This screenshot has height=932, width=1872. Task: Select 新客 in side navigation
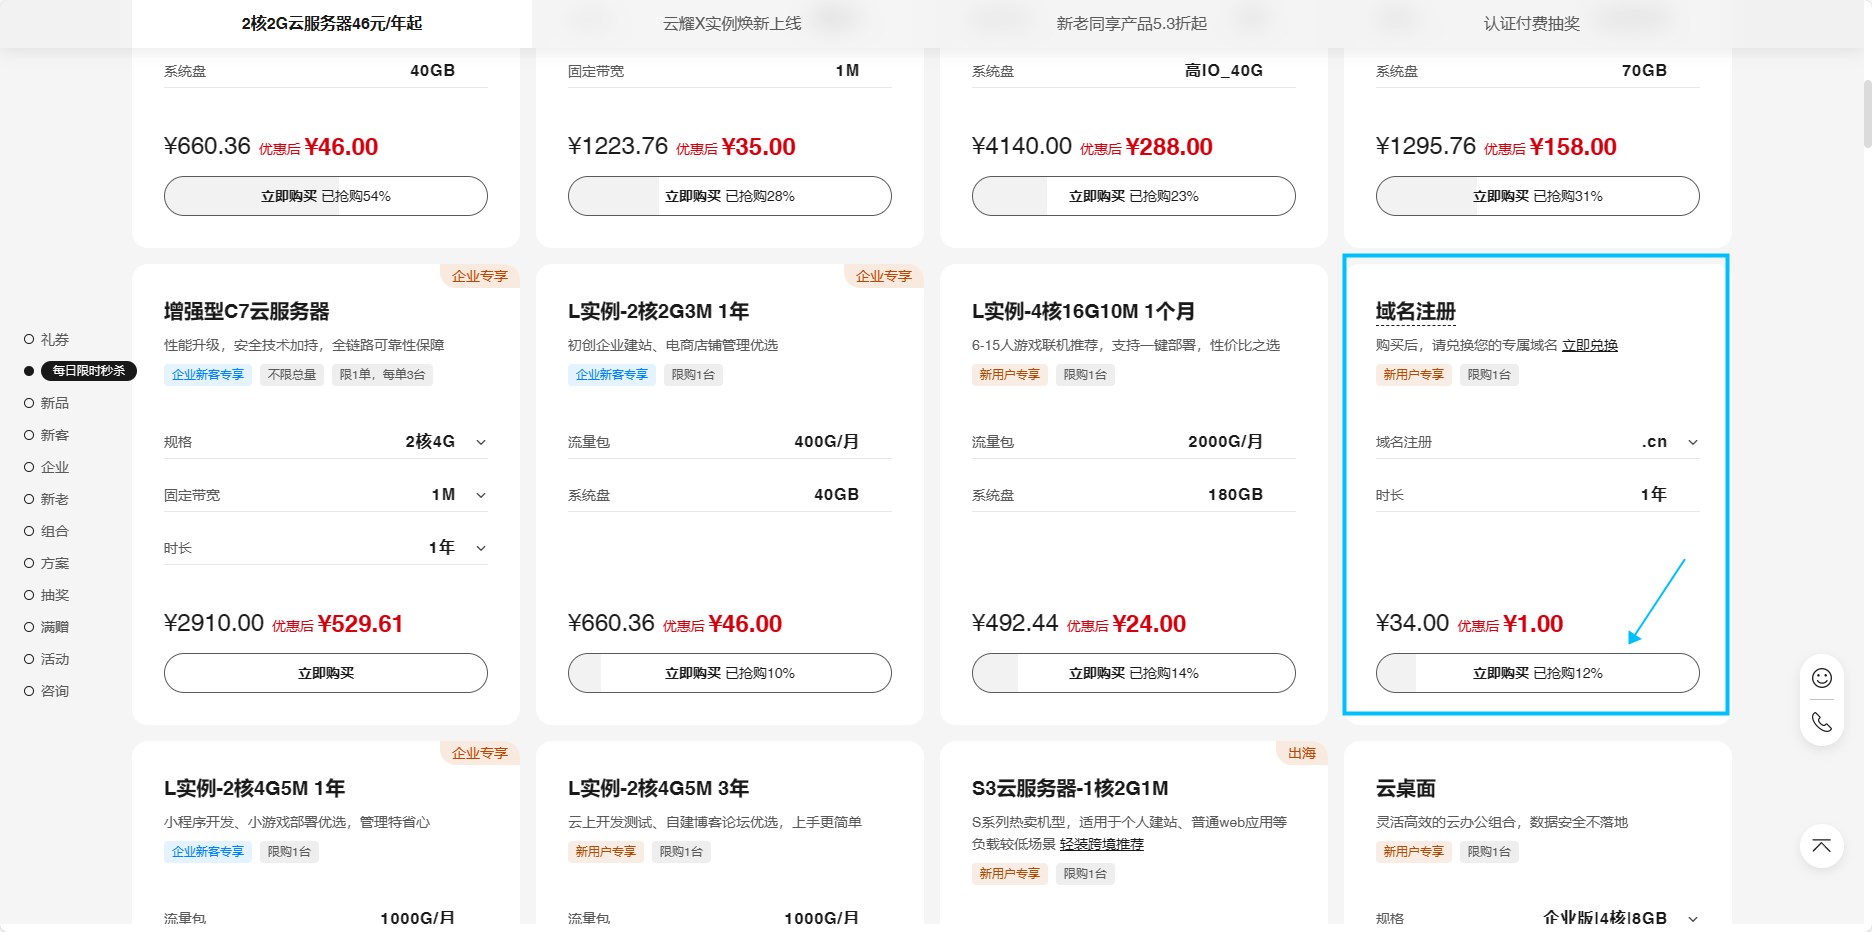(47, 435)
